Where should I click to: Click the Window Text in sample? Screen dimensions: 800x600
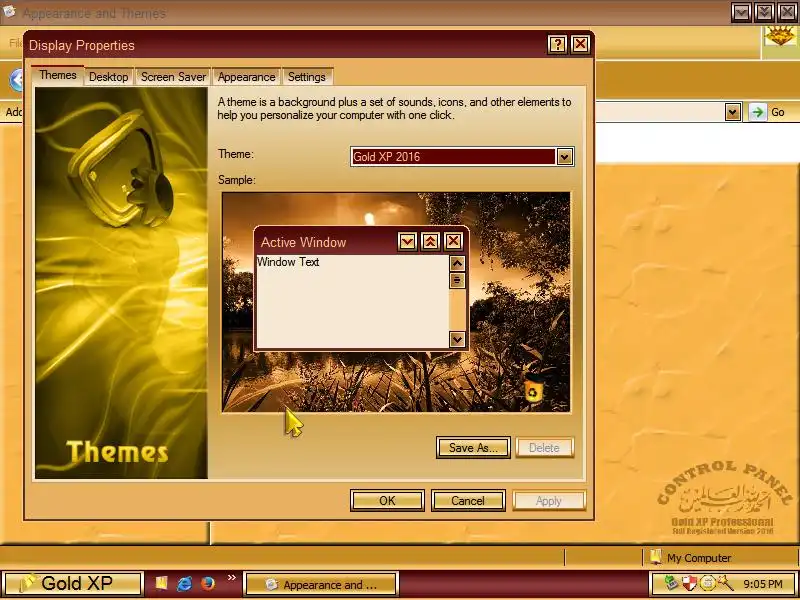point(288,262)
